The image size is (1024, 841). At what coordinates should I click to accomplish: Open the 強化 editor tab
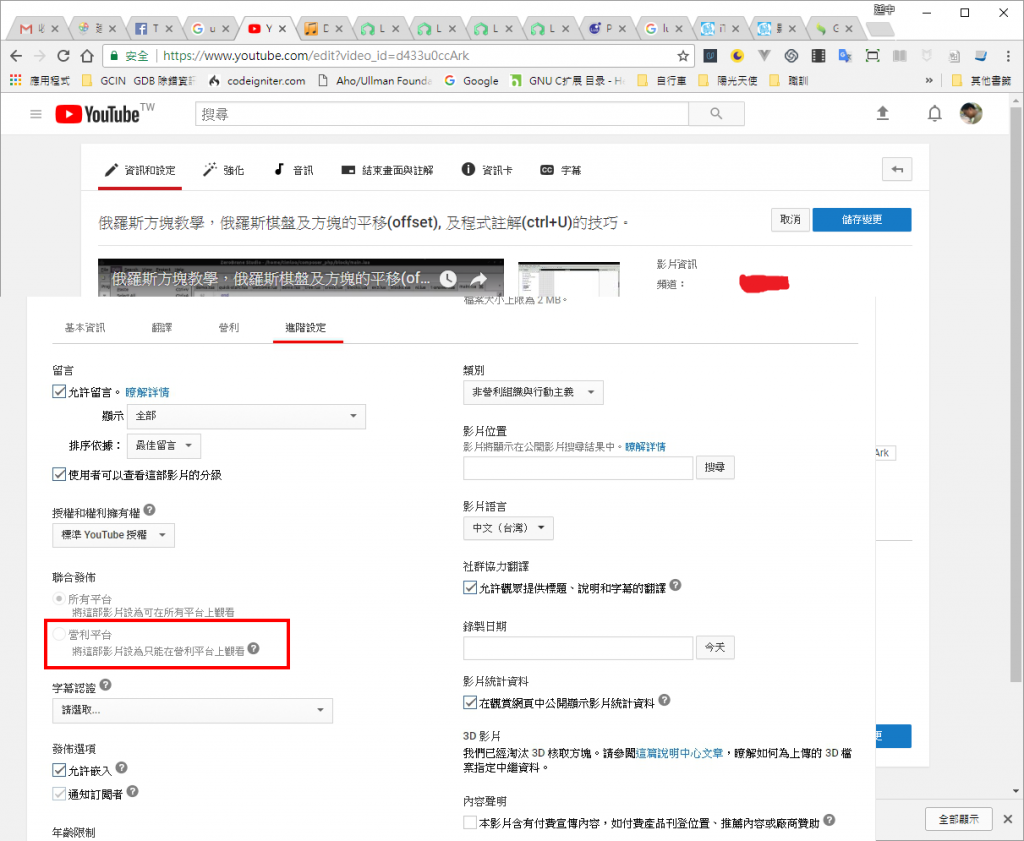(223, 170)
